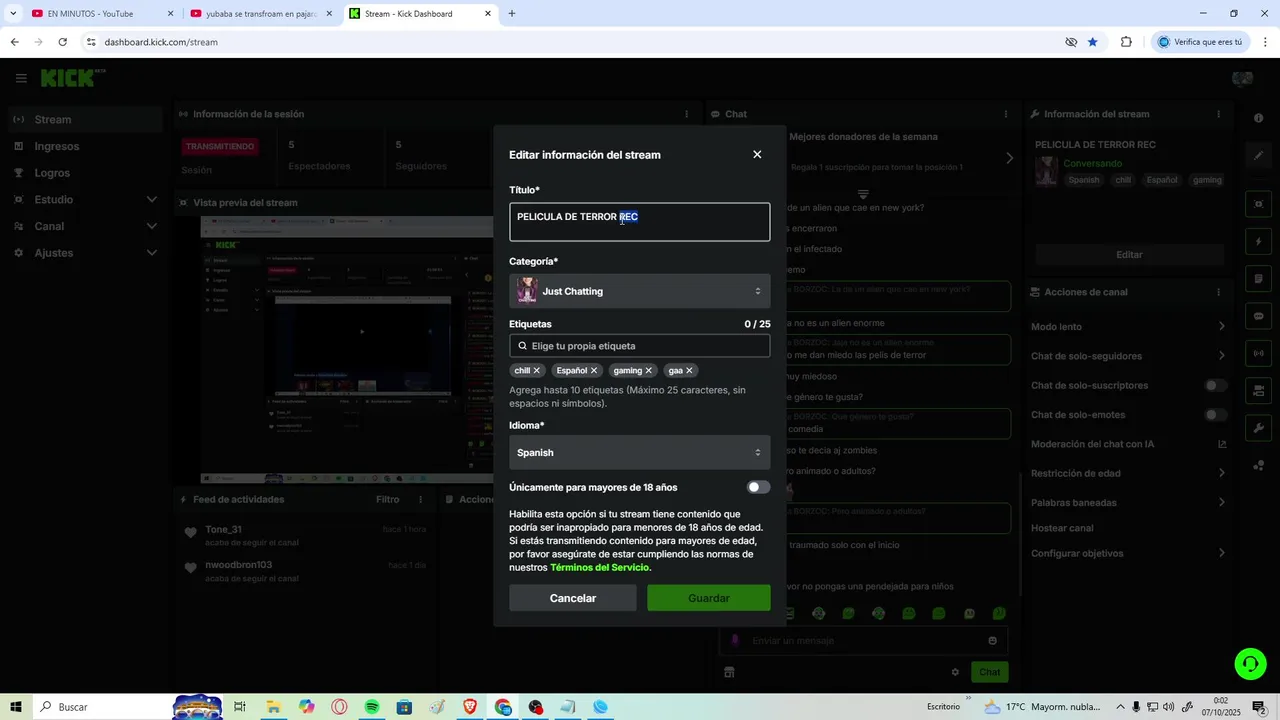
Task: Click the search icon in the tags field
Action: 522,346
